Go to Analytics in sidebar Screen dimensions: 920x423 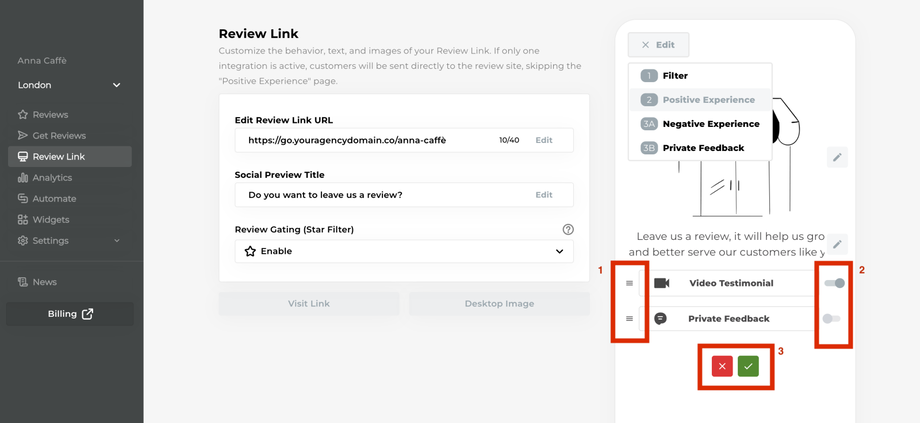pos(52,178)
